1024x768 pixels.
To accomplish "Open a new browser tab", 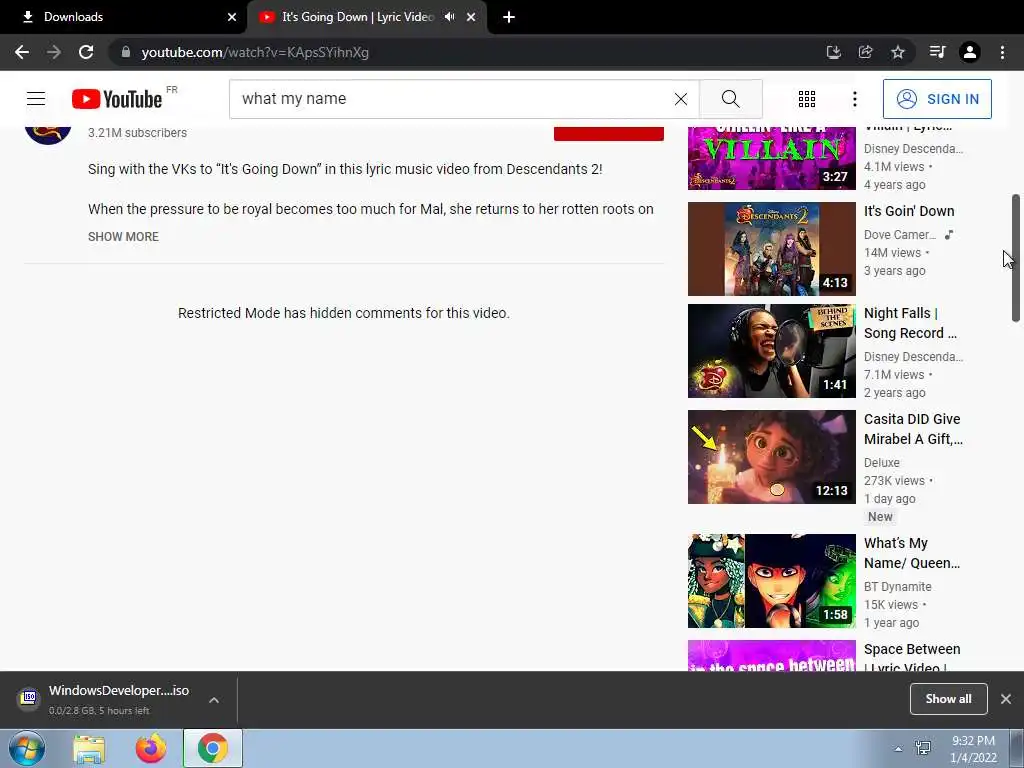I will click(x=509, y=17).
